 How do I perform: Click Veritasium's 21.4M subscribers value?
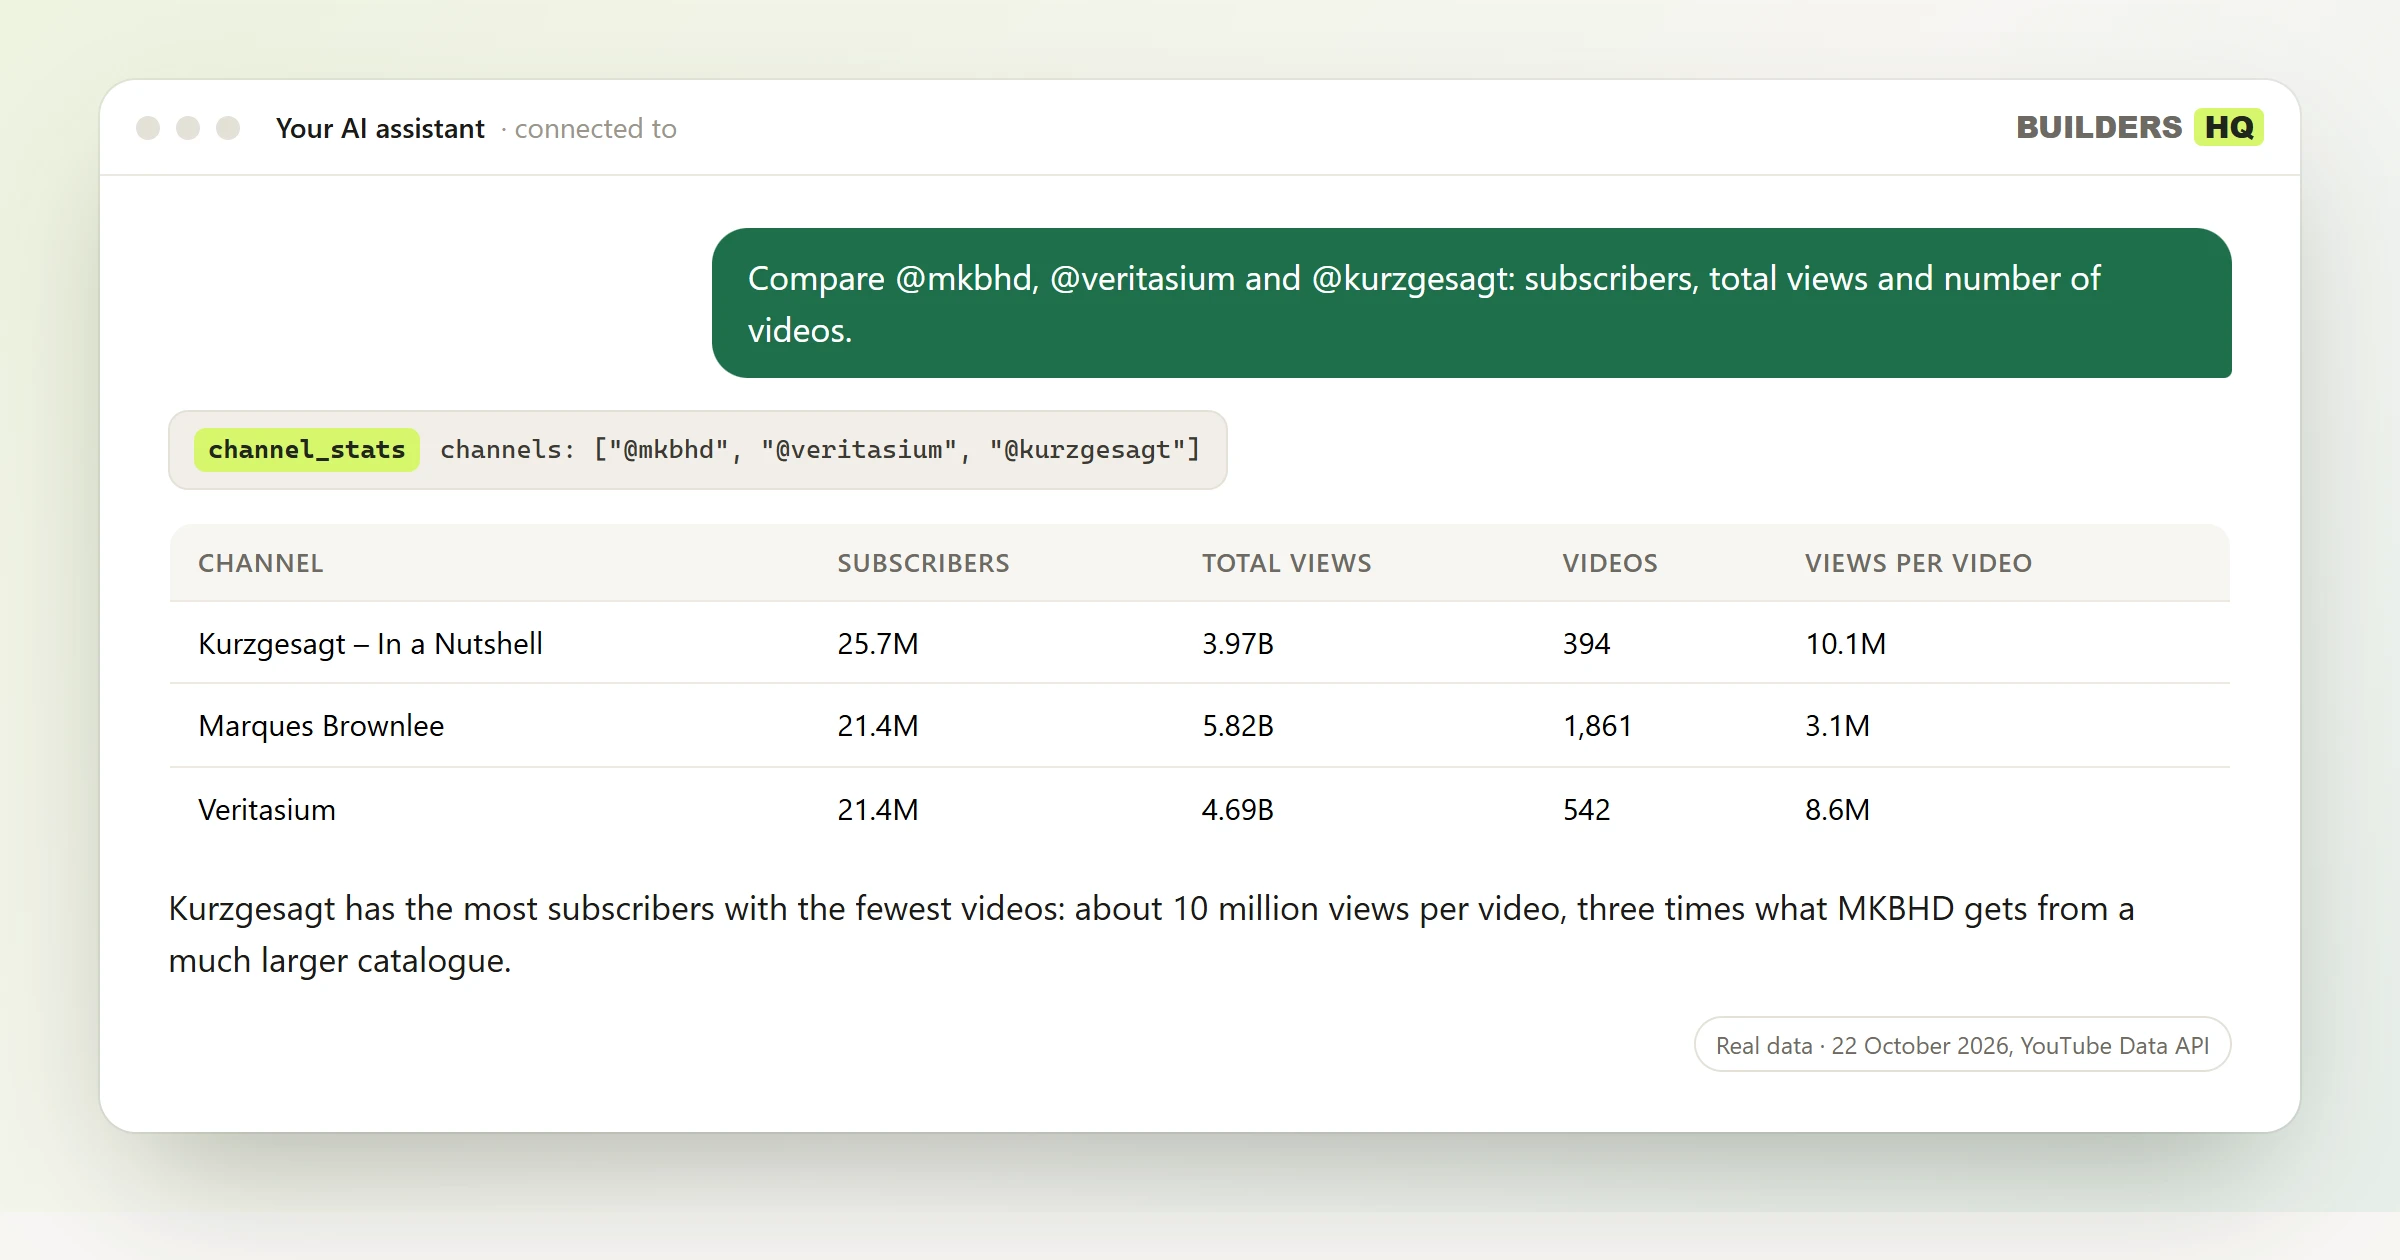pyautogui.click(x=878, y=810)
